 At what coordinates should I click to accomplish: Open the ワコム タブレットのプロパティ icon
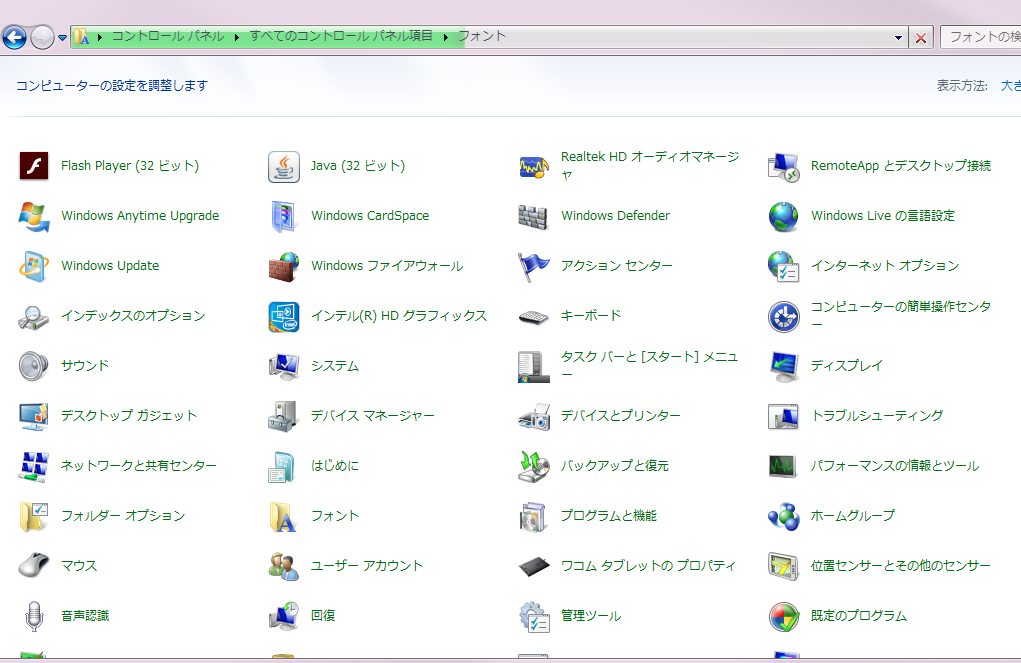(534, 566)
